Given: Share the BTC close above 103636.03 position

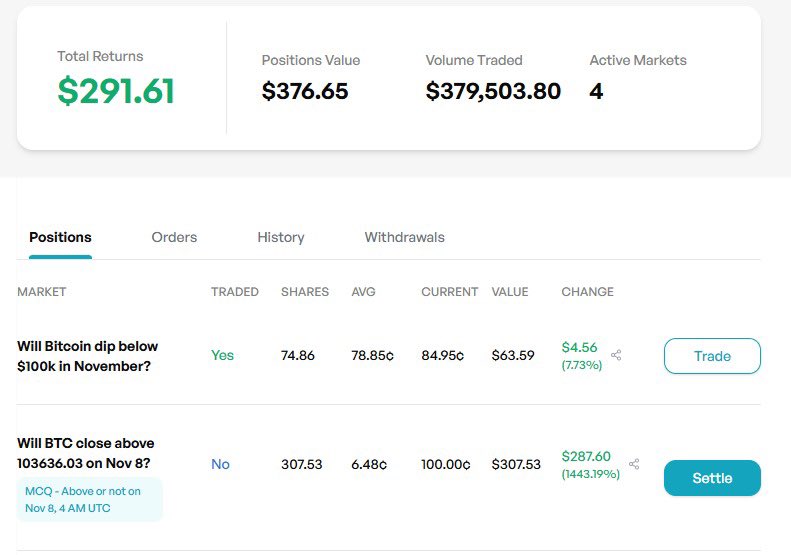Looking at the screenshot, I should coord(634,464).
